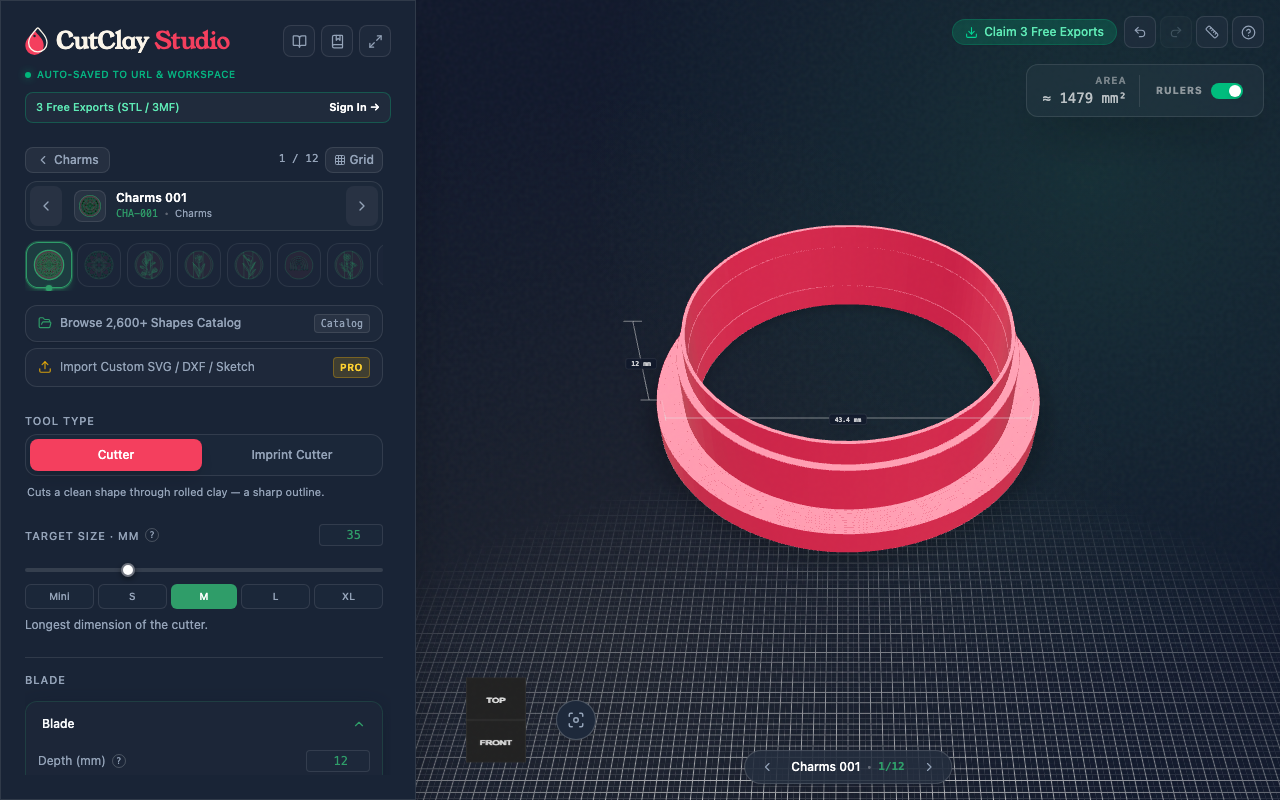Viewport: 1280px width, 800px height.
Task: Go back to the Charms category
Action: [68, 160]
